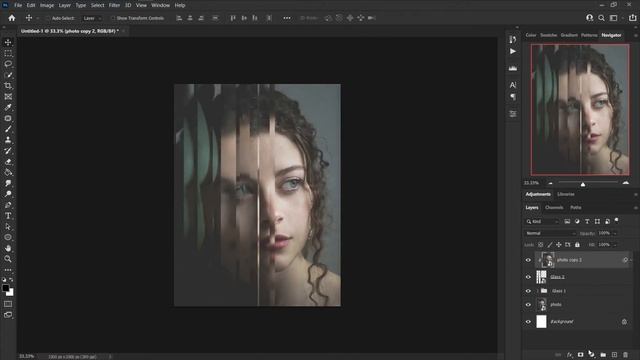Screen dimensions: 640x360
Task: Select the Pen tool
Action: point(8,205)
